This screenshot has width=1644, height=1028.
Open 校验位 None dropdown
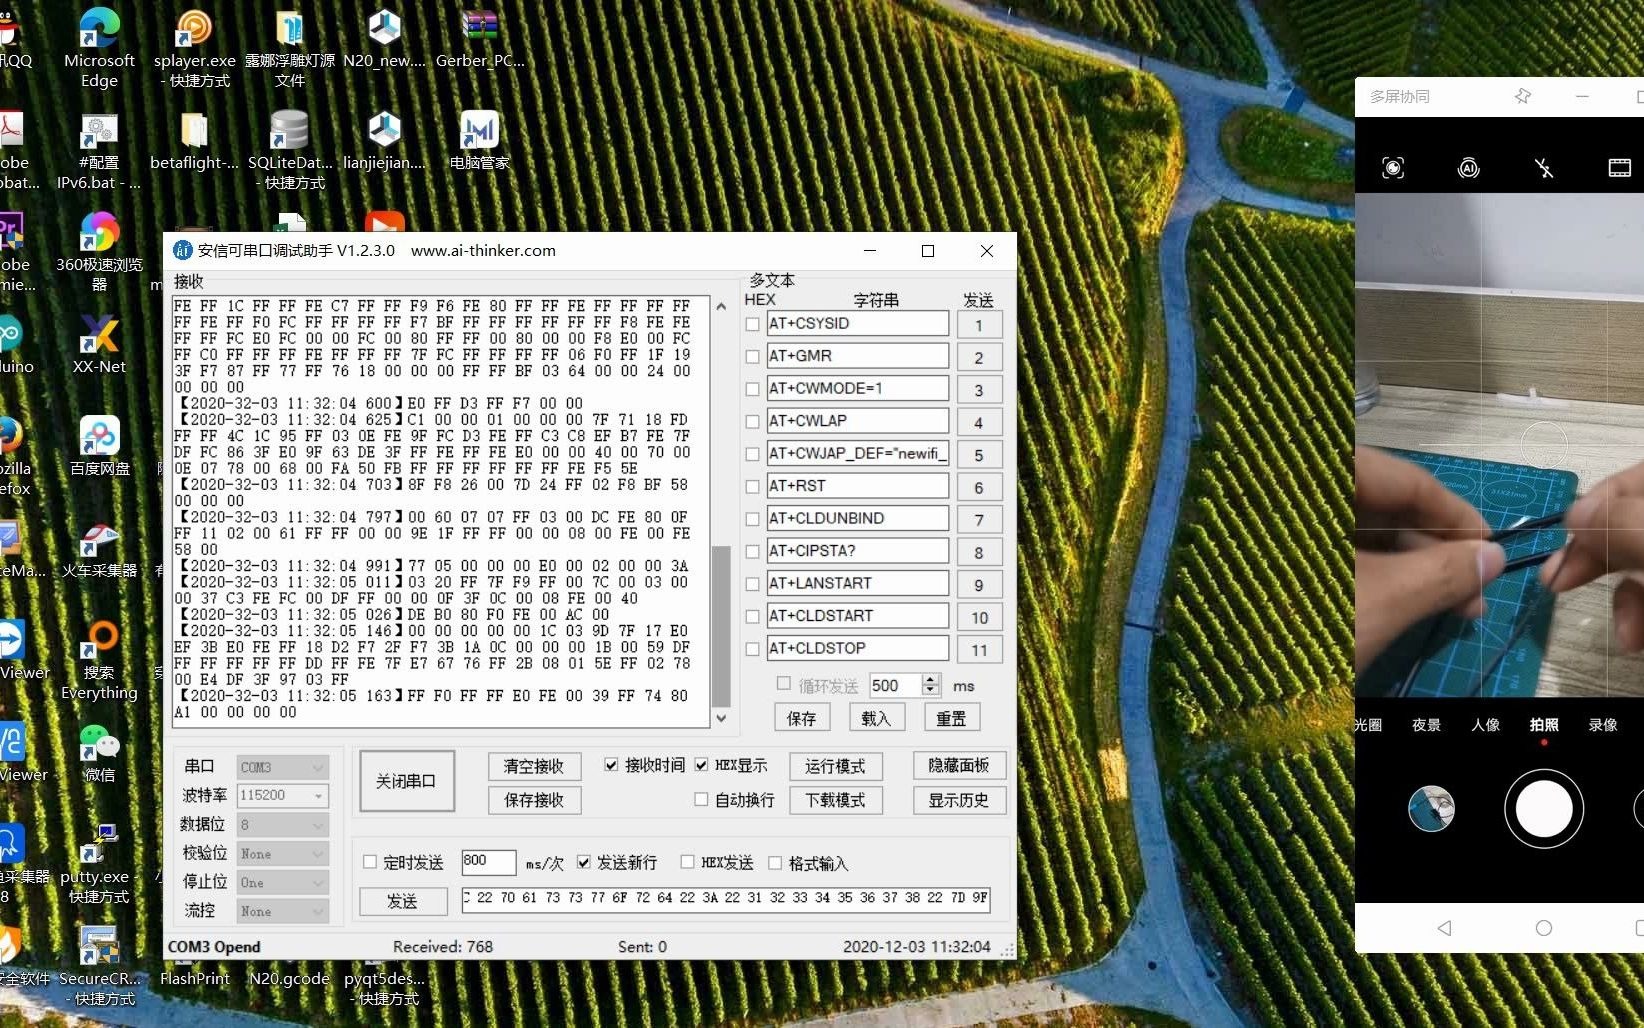coord(283,854)
